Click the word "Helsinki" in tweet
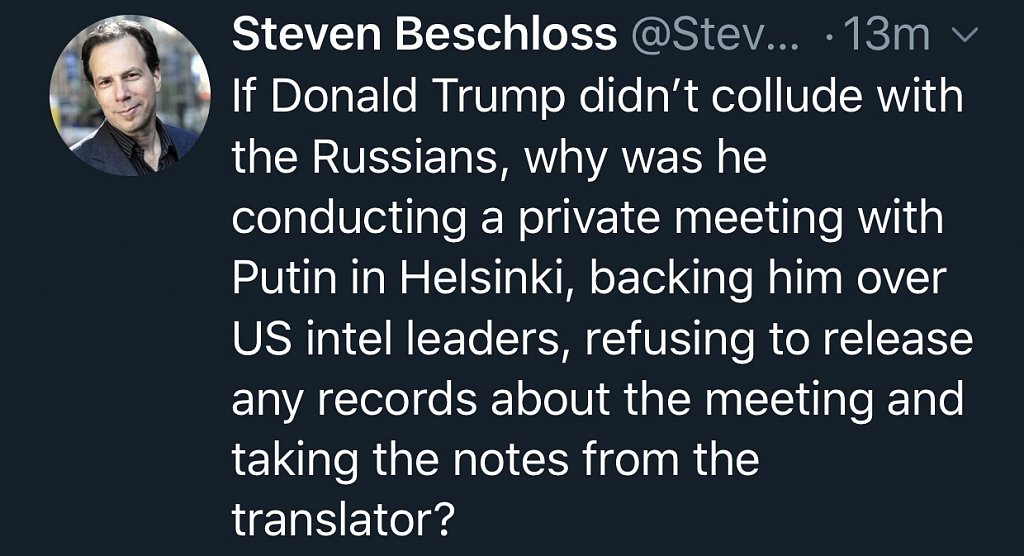Viewport: 1024px width, 556px height. pos(486,278)
